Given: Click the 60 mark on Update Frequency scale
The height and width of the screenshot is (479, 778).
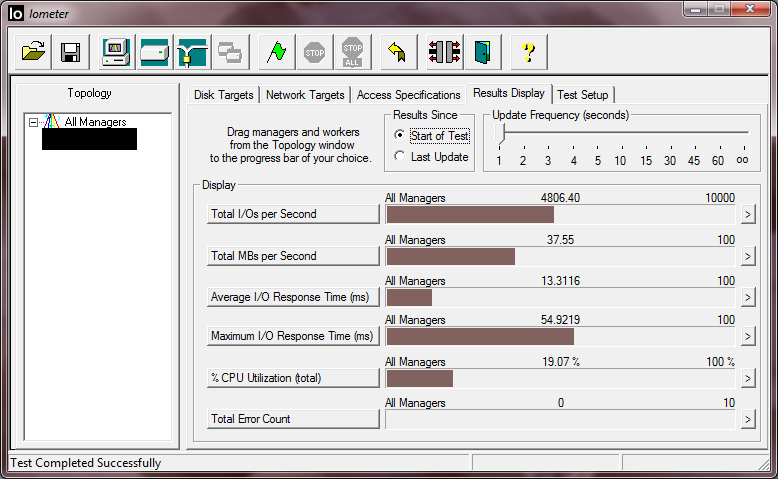Looking at the screenshot, I should click(x=718, y=161).
